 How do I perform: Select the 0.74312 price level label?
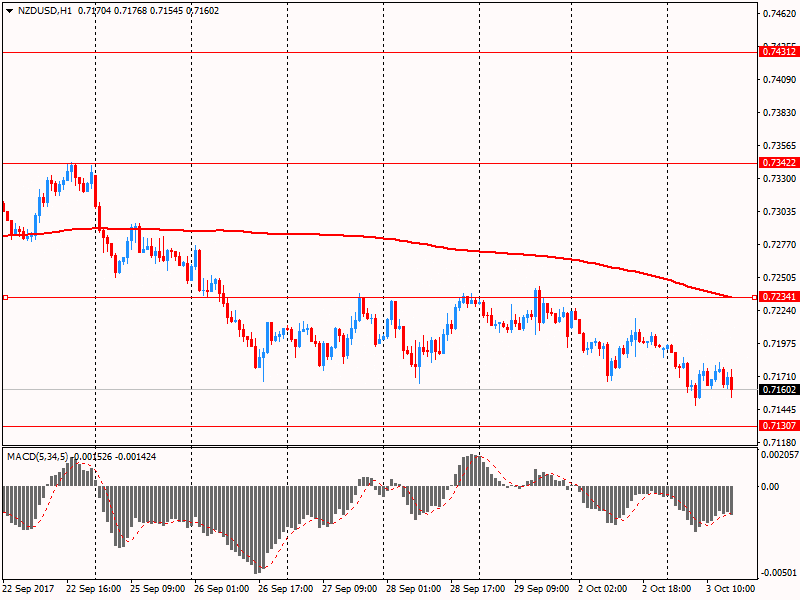[x=779, y=52]
